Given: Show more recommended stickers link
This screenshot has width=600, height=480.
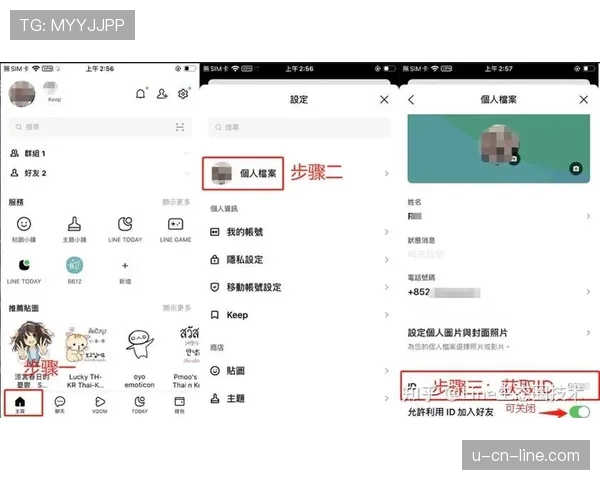Looking at the screenshot, I should pyautogui.click(x=176, y=308).
